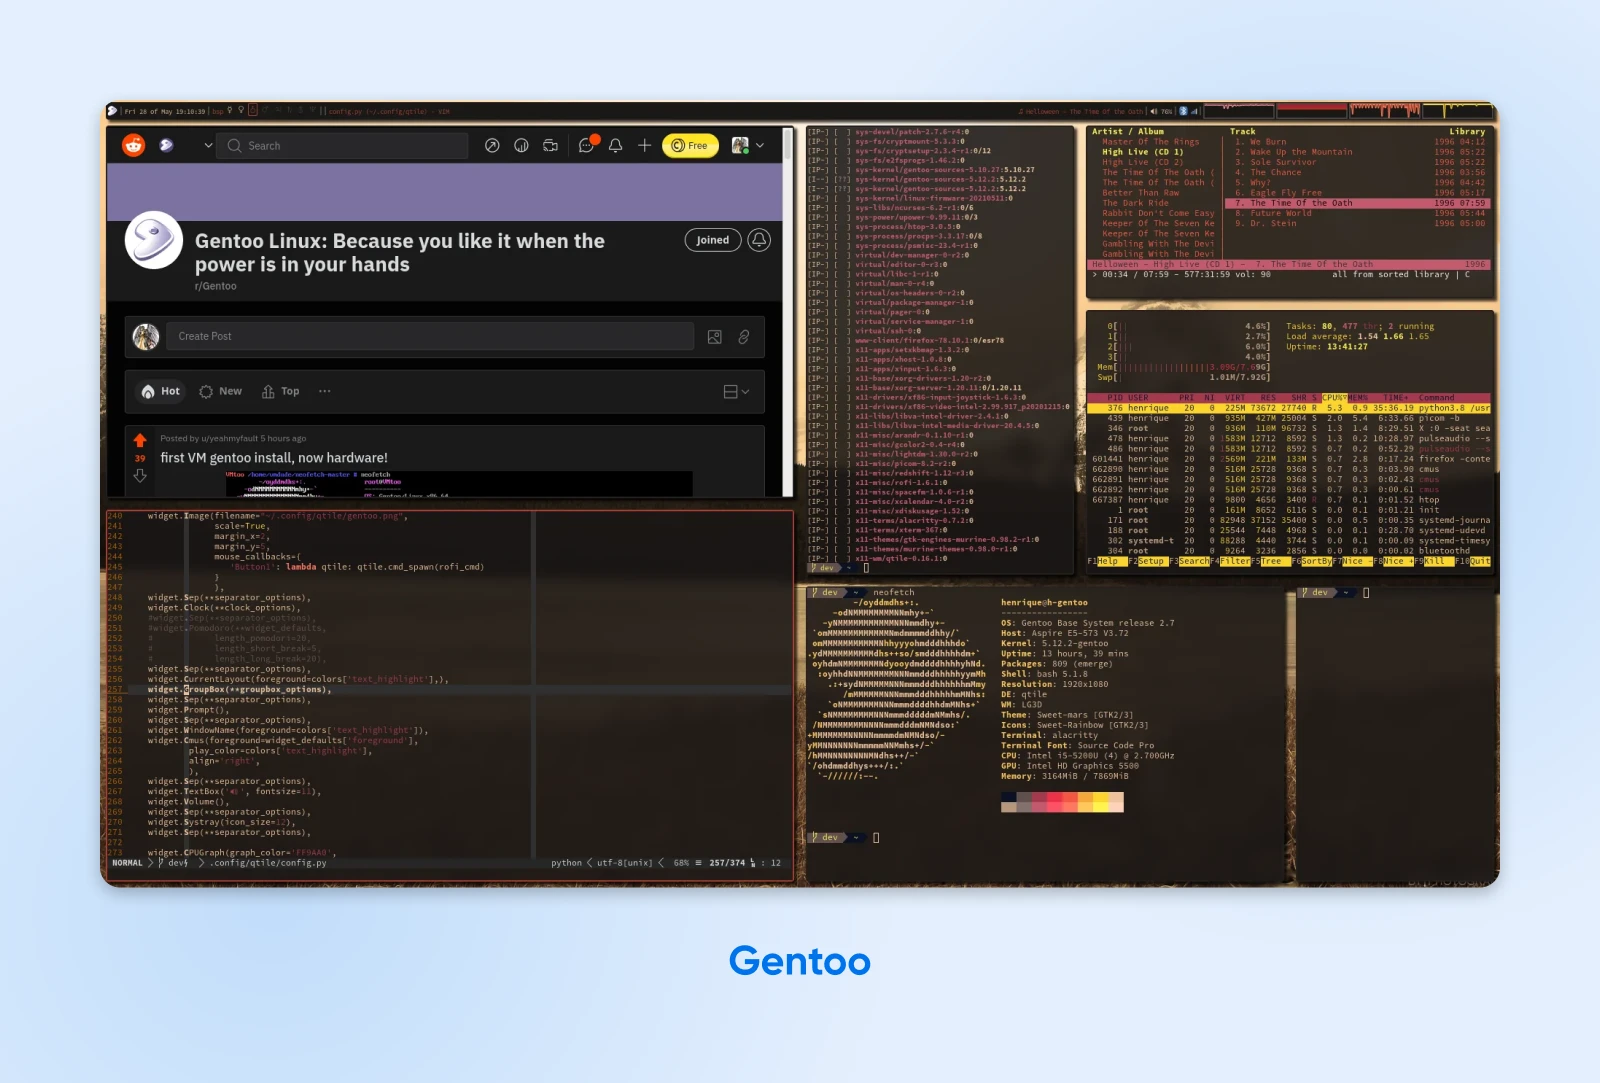
Task: Open the Reddit chat icon
Action: tap(586, 145)
